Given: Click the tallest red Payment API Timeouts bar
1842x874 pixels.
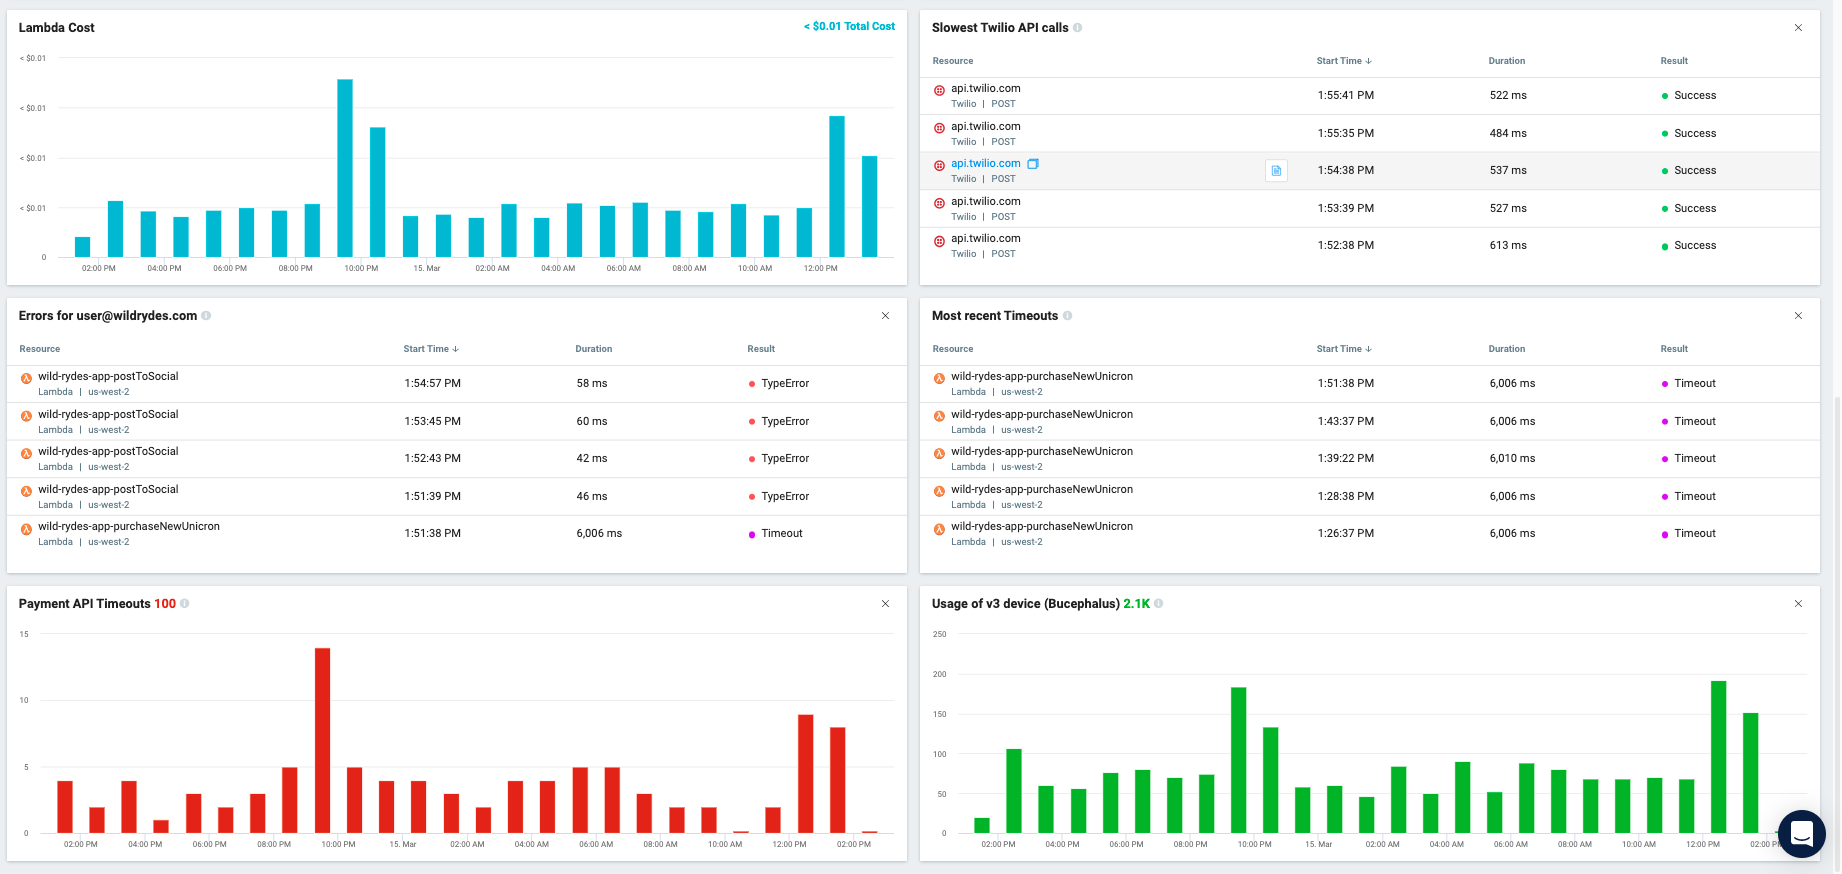Looking at the screenshot, I should point(322,740).
